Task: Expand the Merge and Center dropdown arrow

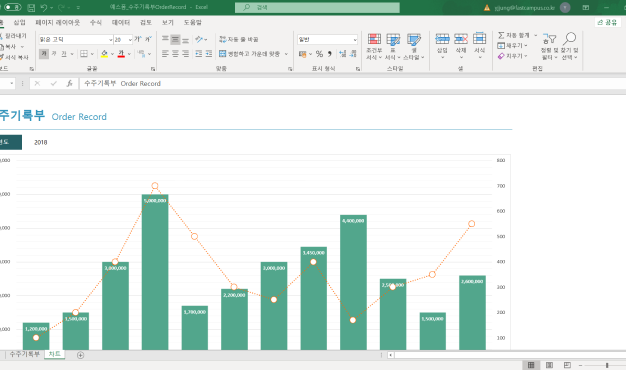Action: pos(286,54)
